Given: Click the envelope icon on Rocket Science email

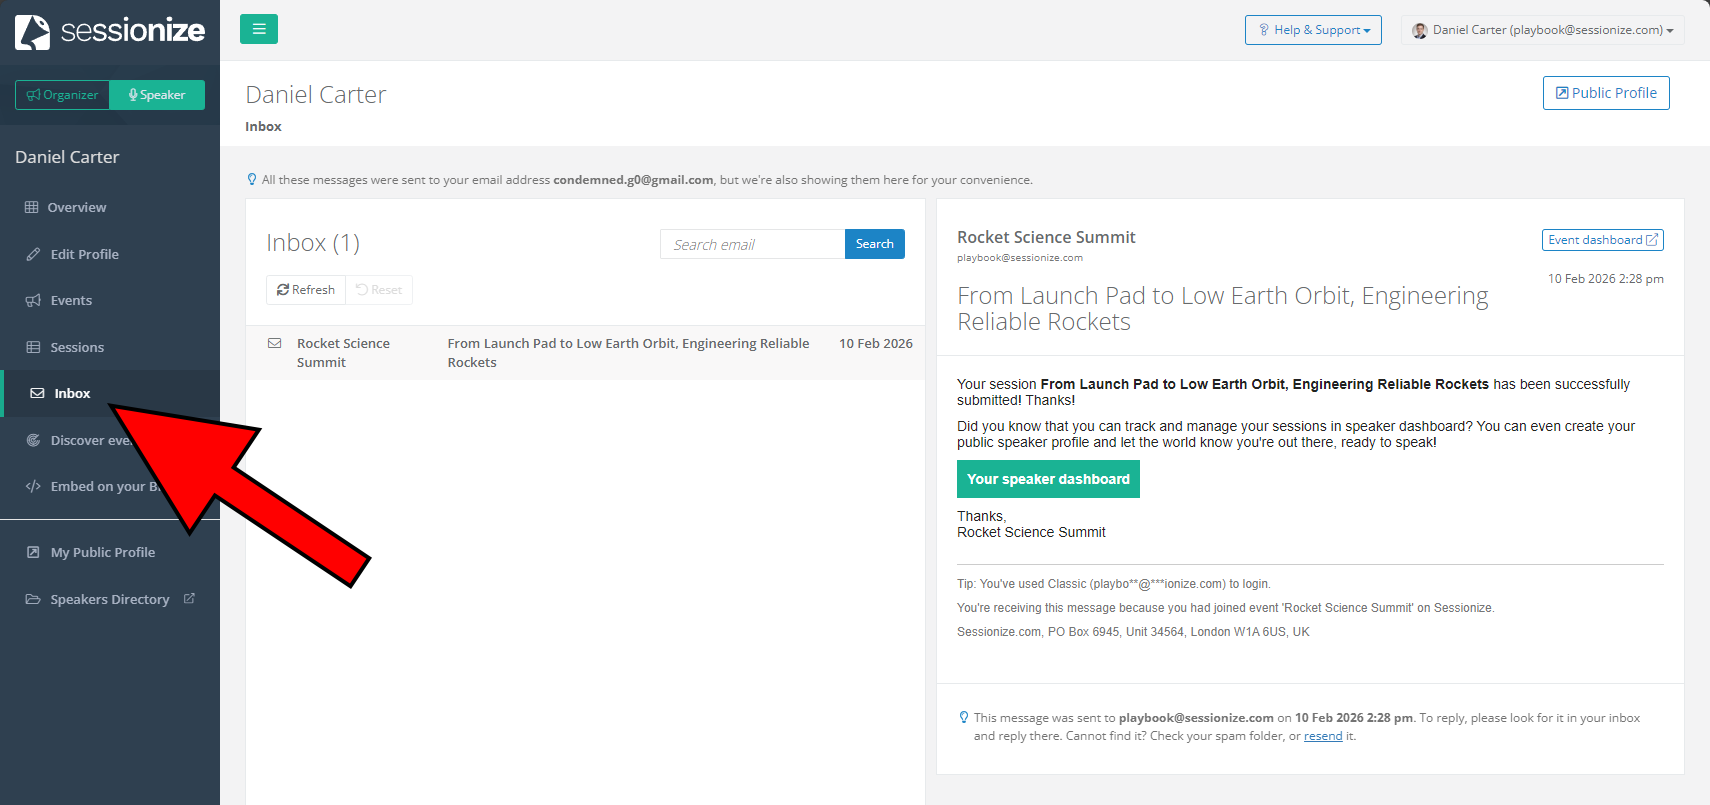Looking at the screenshot, I should click(x=274, y=343).
